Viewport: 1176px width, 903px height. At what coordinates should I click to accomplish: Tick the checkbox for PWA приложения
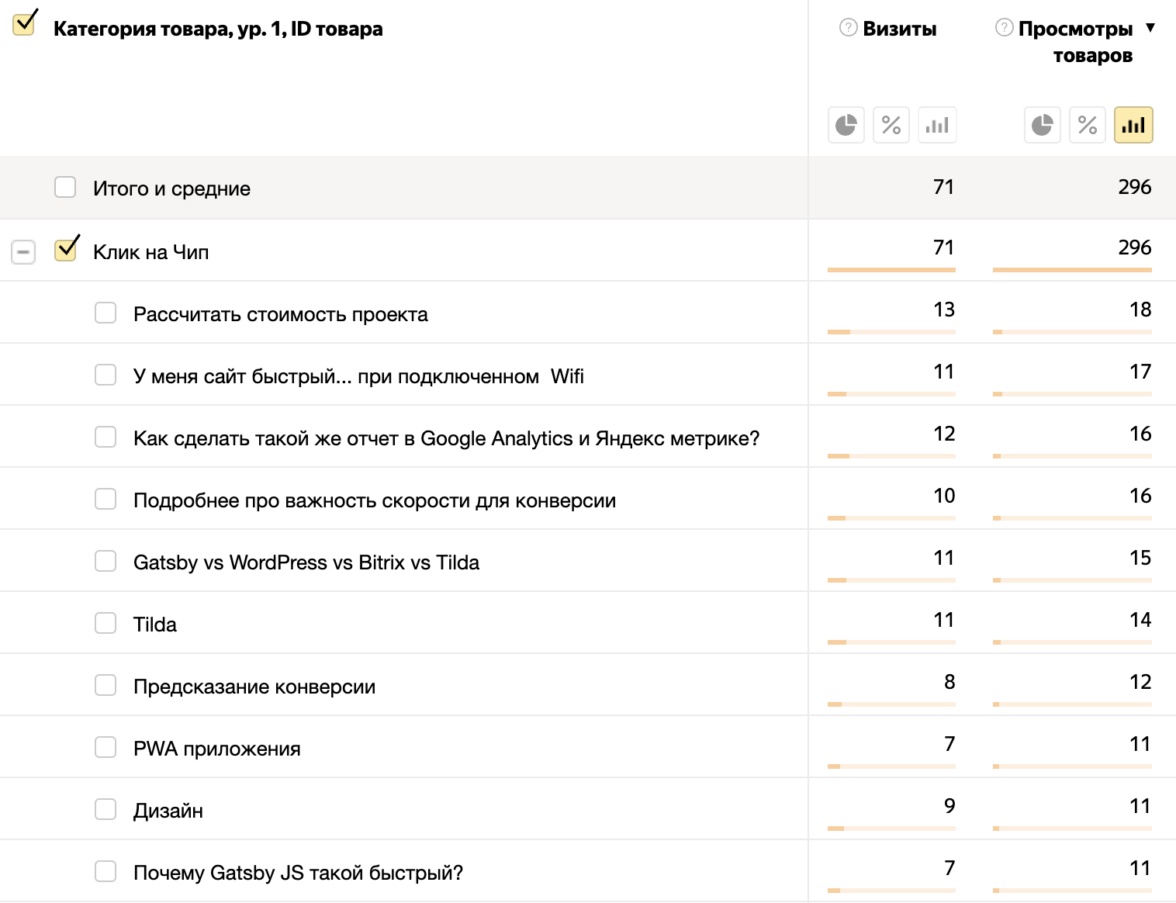(x=105, y=747)
